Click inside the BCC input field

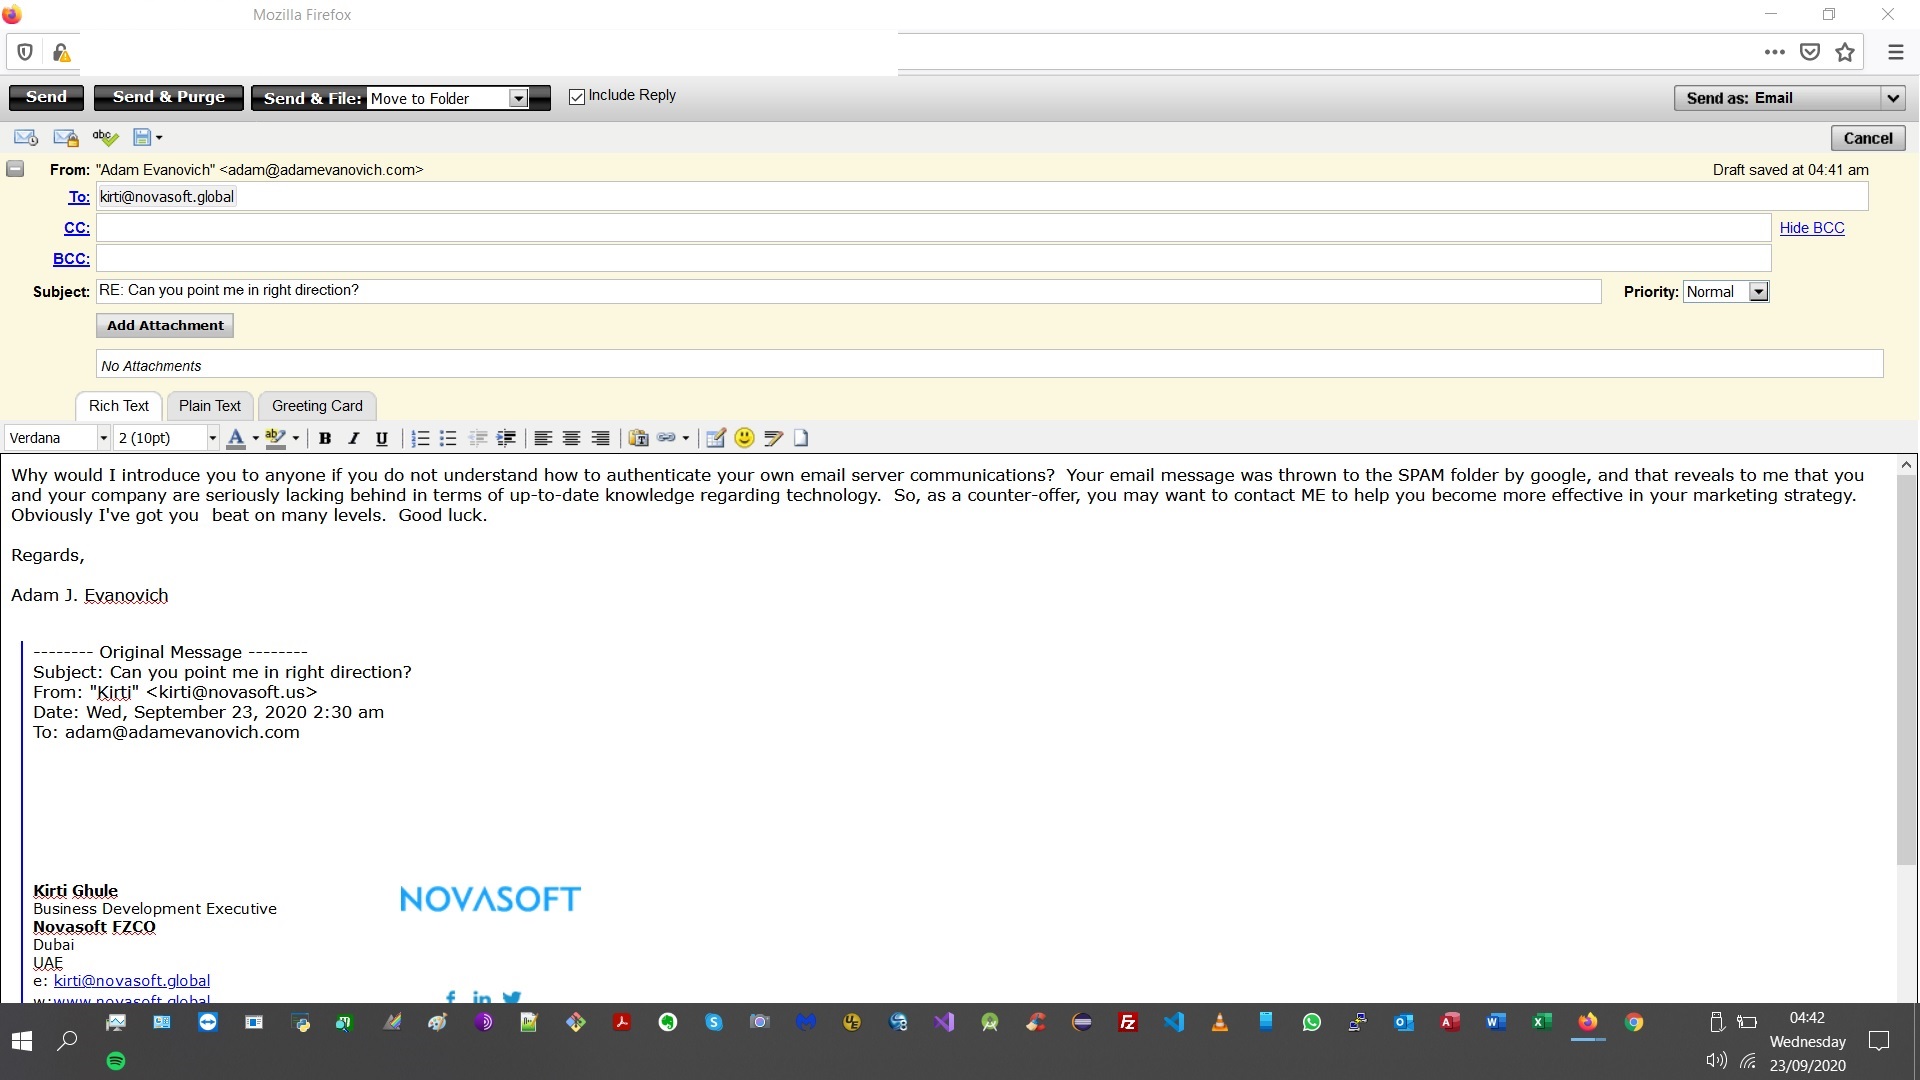933,258
